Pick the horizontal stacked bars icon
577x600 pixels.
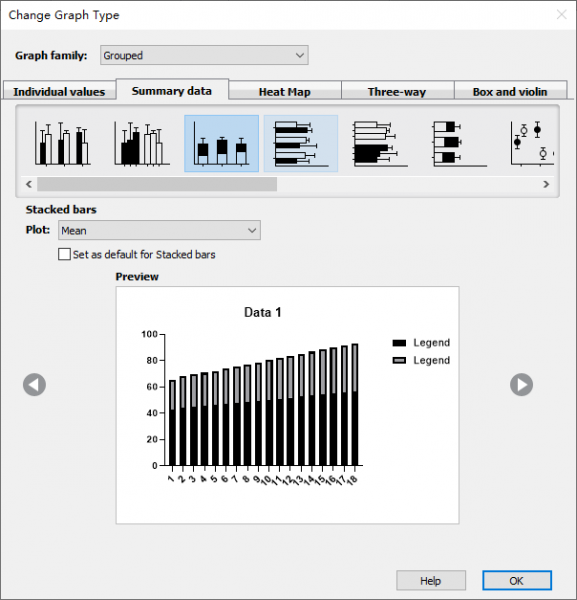(x=460, y=143)
